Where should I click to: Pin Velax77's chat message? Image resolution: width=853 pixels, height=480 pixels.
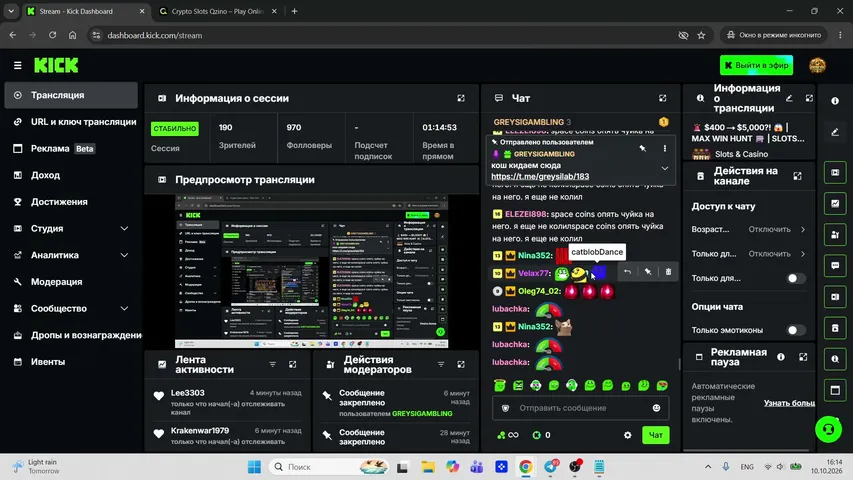648,272
